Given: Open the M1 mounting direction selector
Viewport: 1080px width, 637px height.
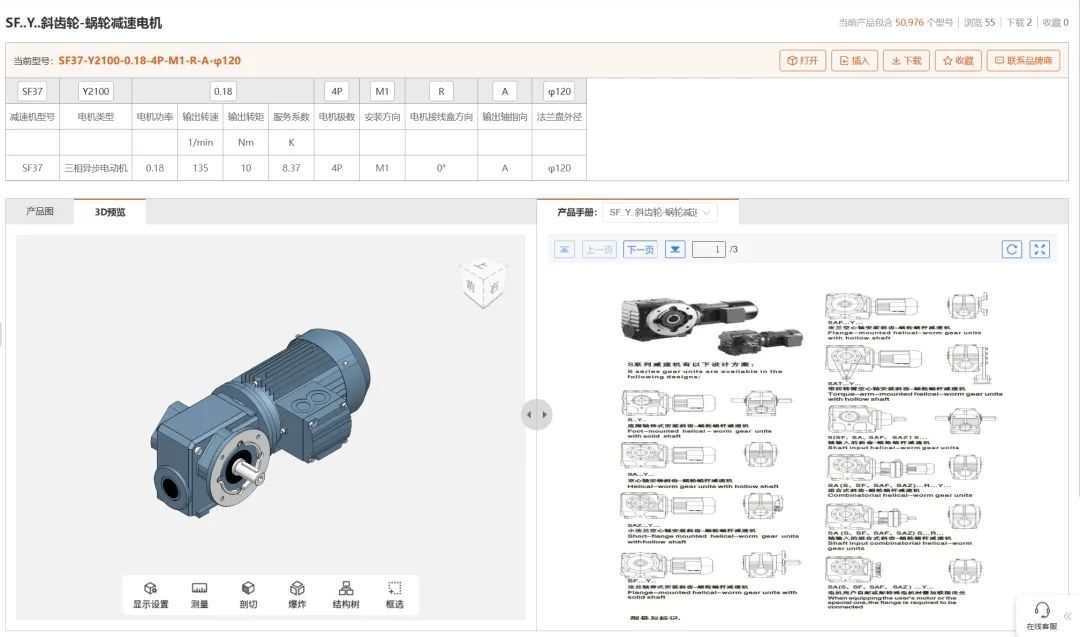Looking at the screenshot, I should [382, 91].
